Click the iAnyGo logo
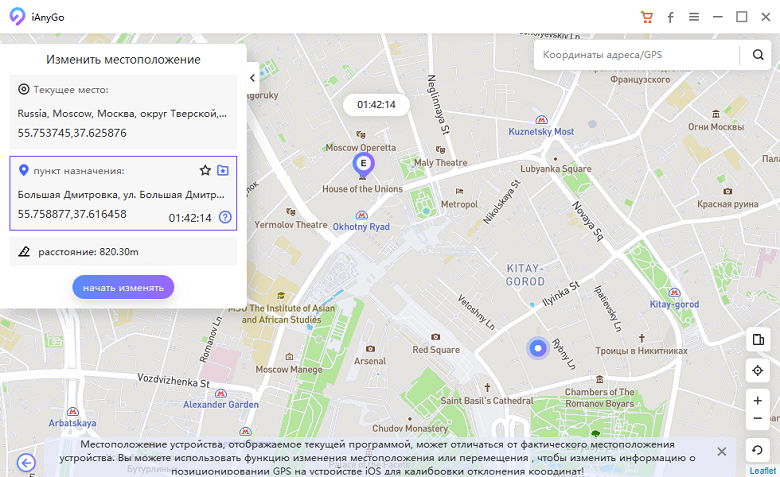Image resolution: width=780 pixels, height=477 pixels. (x=17, y=16)
